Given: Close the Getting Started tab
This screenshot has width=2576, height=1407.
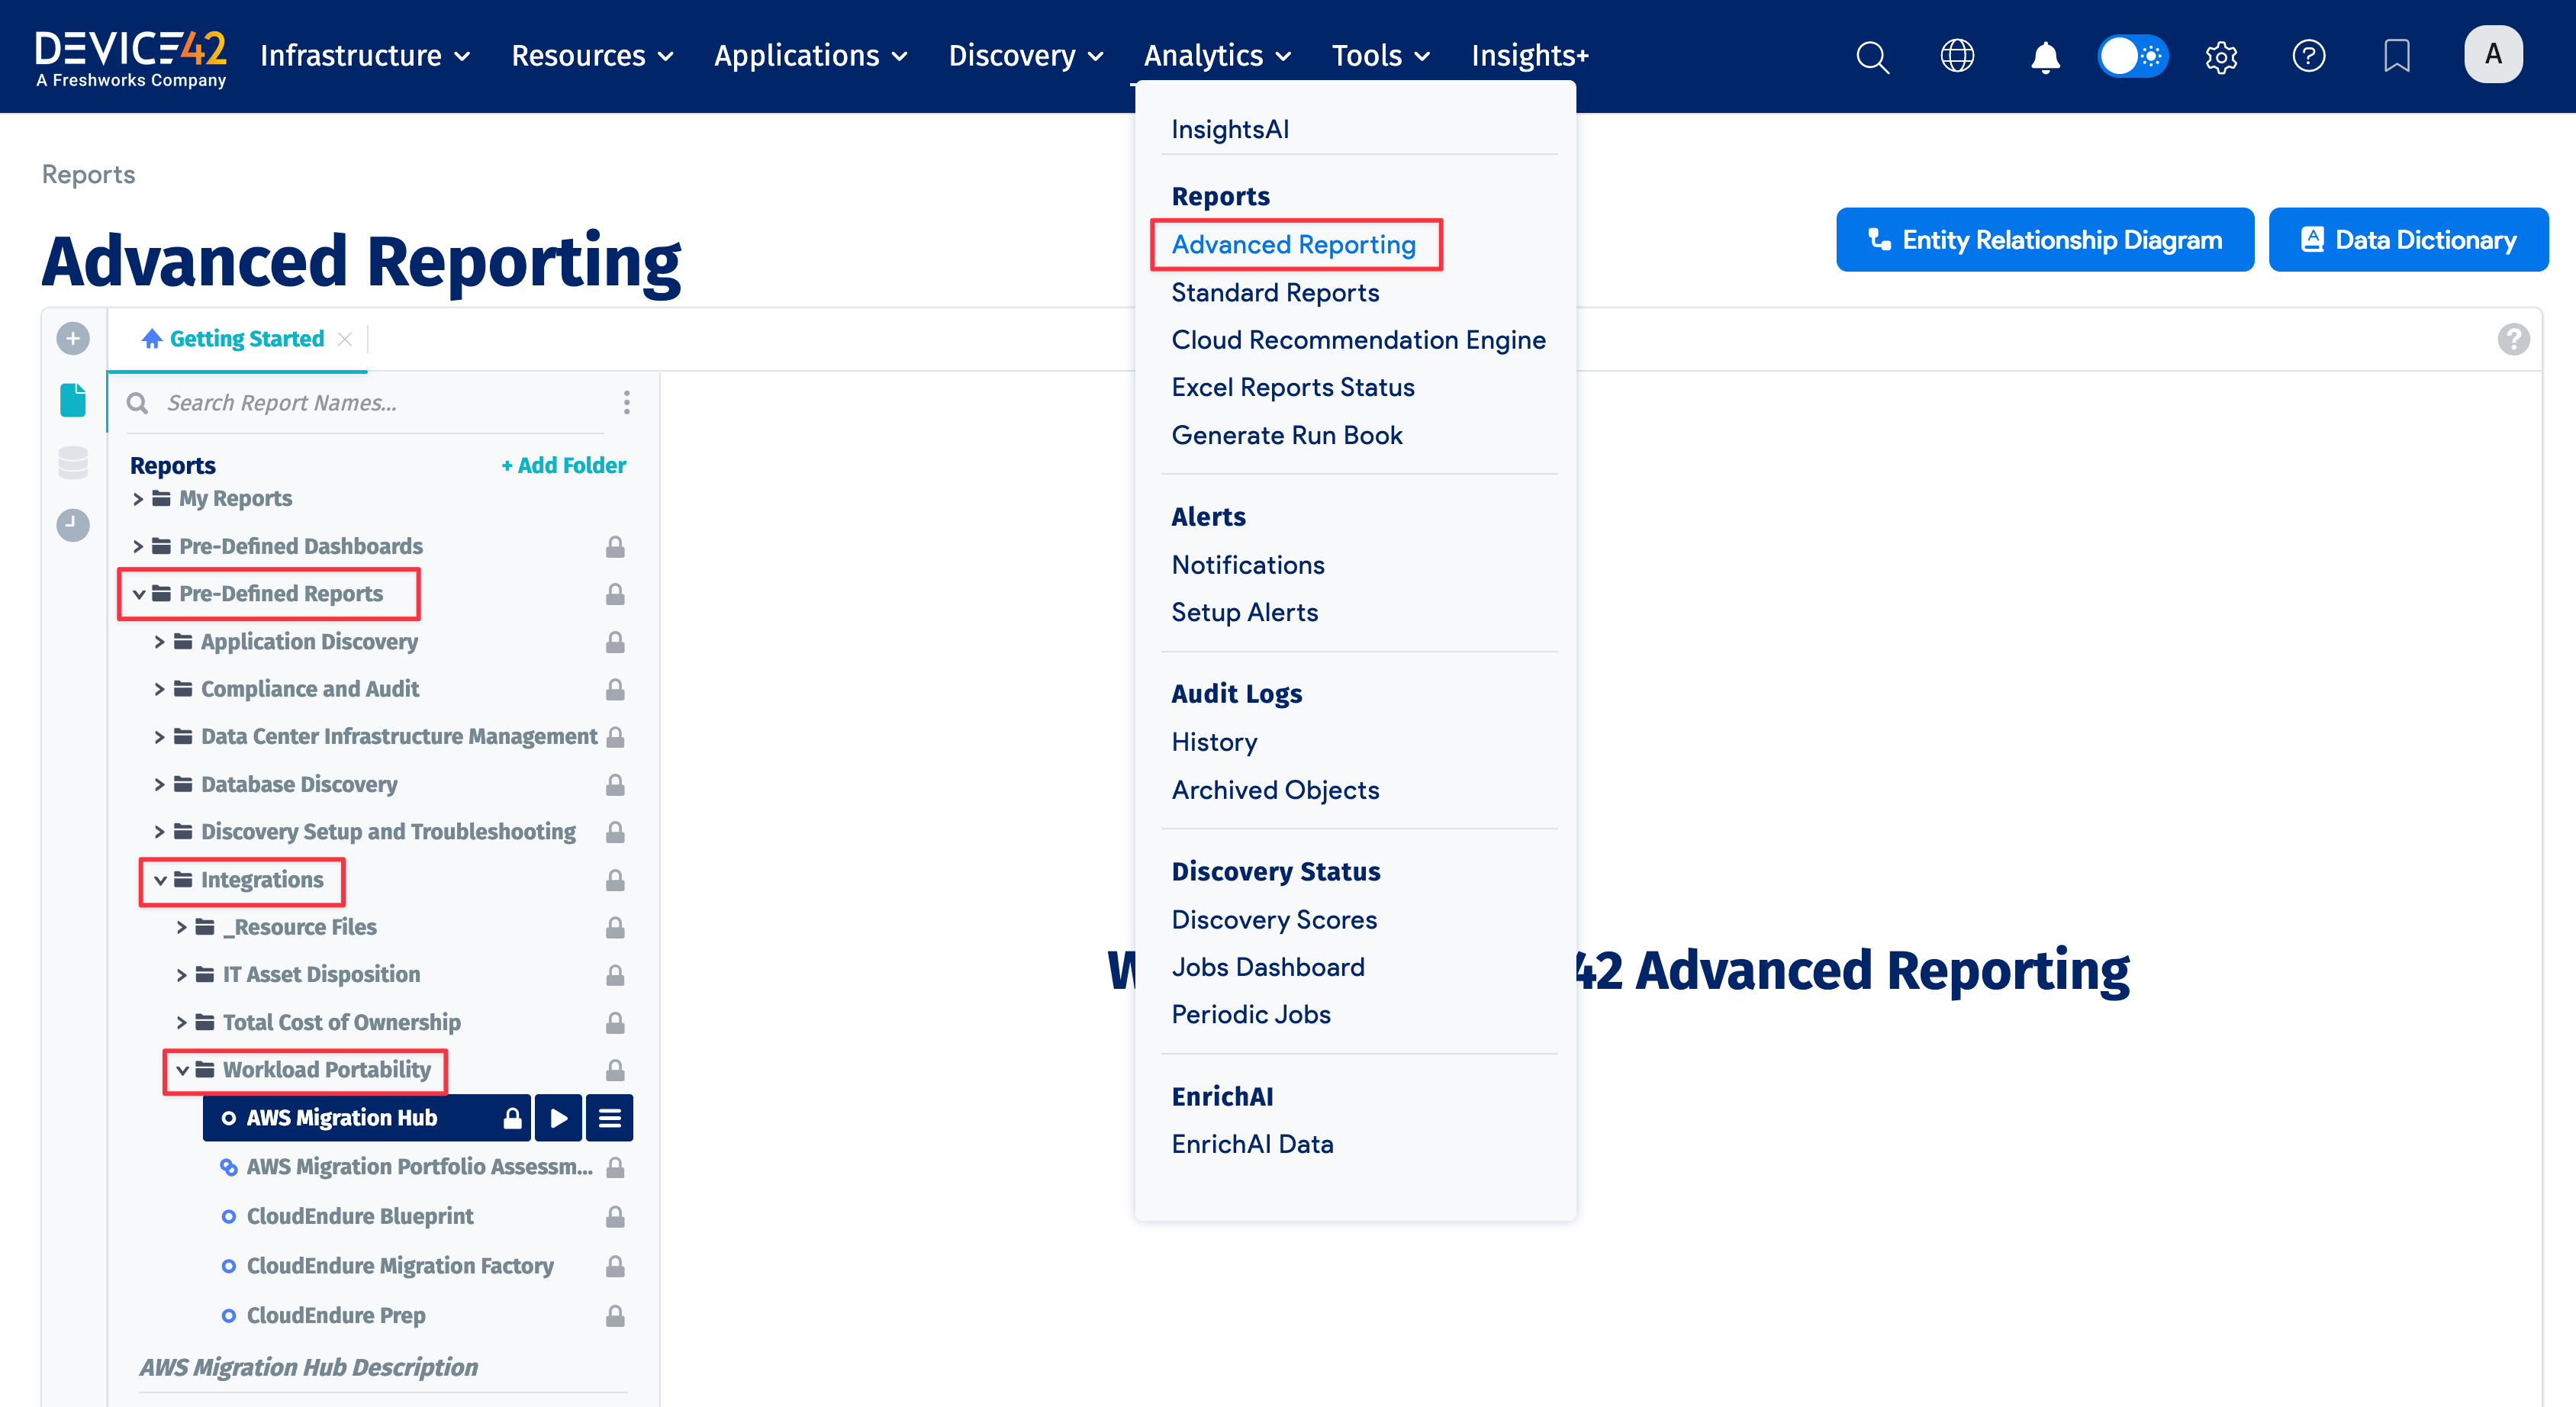Looking at the screenshot, I should point(345,339).
